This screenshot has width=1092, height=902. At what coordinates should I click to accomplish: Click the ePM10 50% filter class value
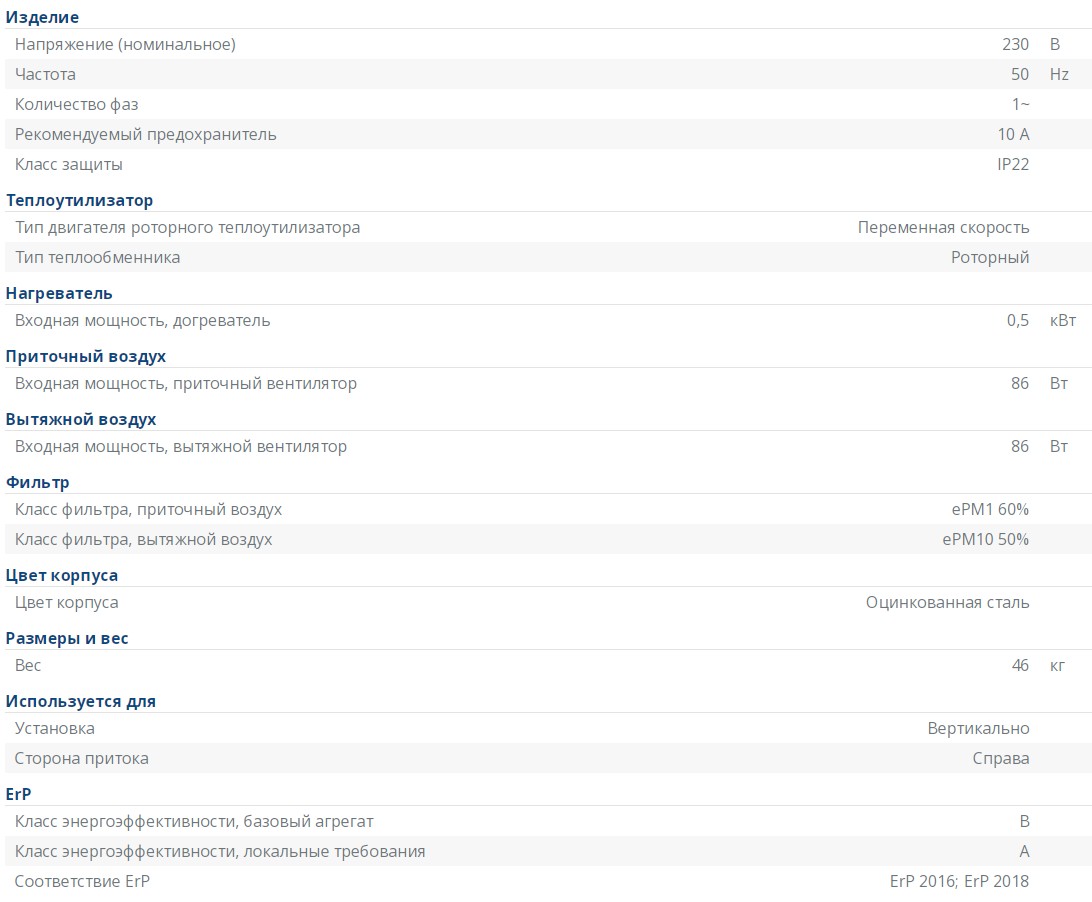(x=985, y=539)
